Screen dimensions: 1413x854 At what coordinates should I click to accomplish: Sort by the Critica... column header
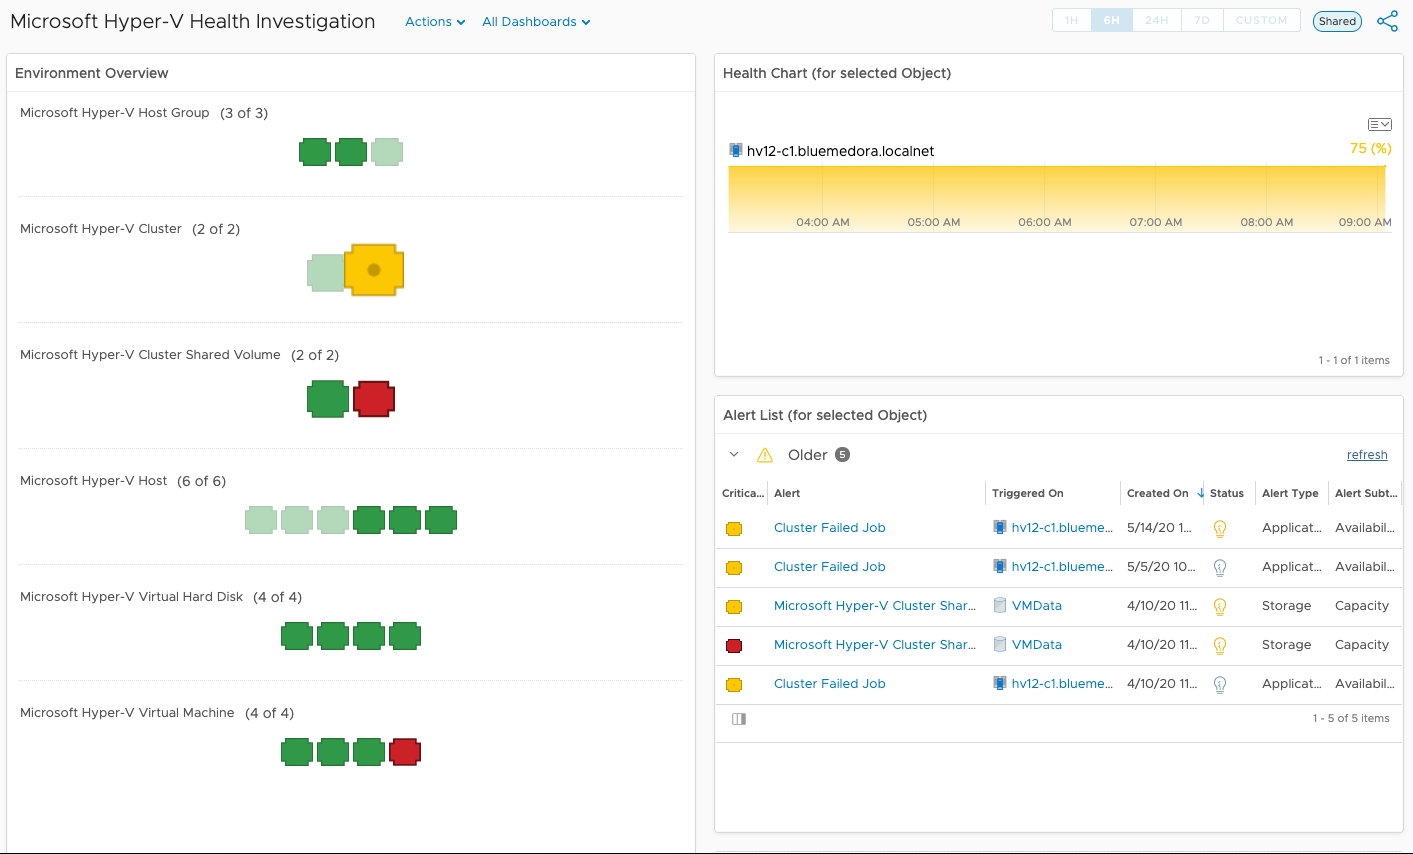pos(743,493)
